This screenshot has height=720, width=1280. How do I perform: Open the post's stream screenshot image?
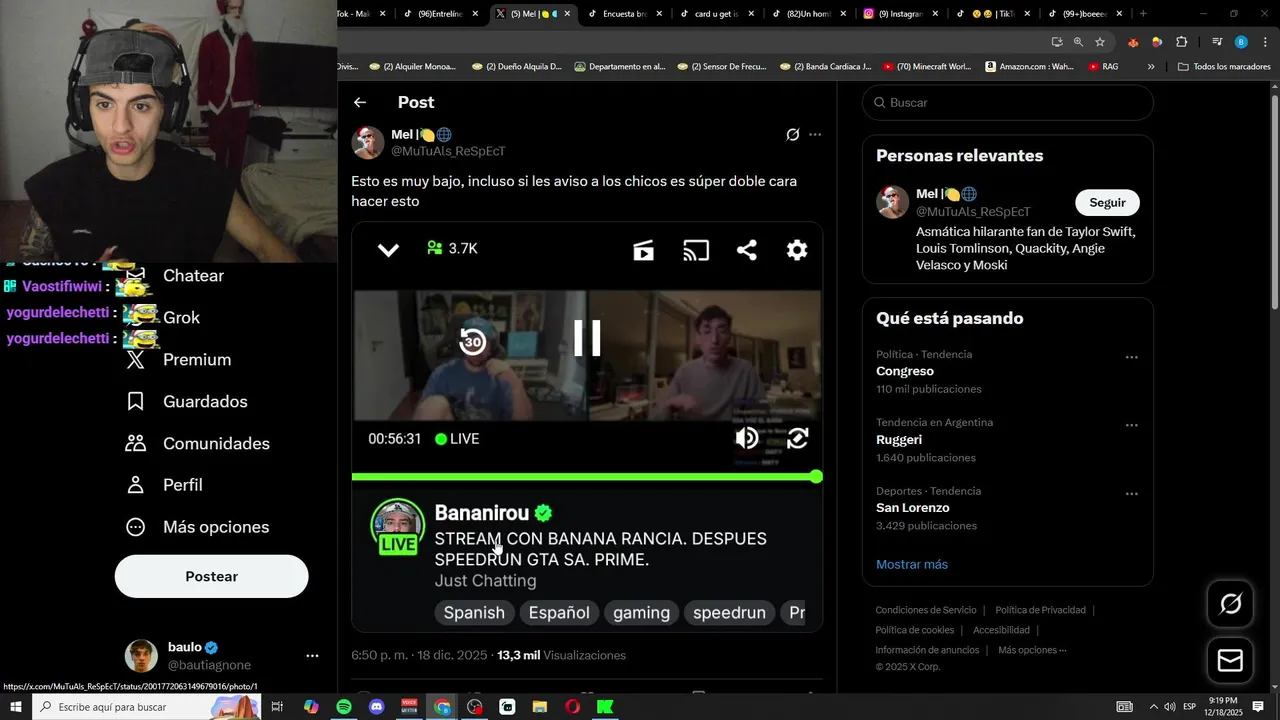587,427
